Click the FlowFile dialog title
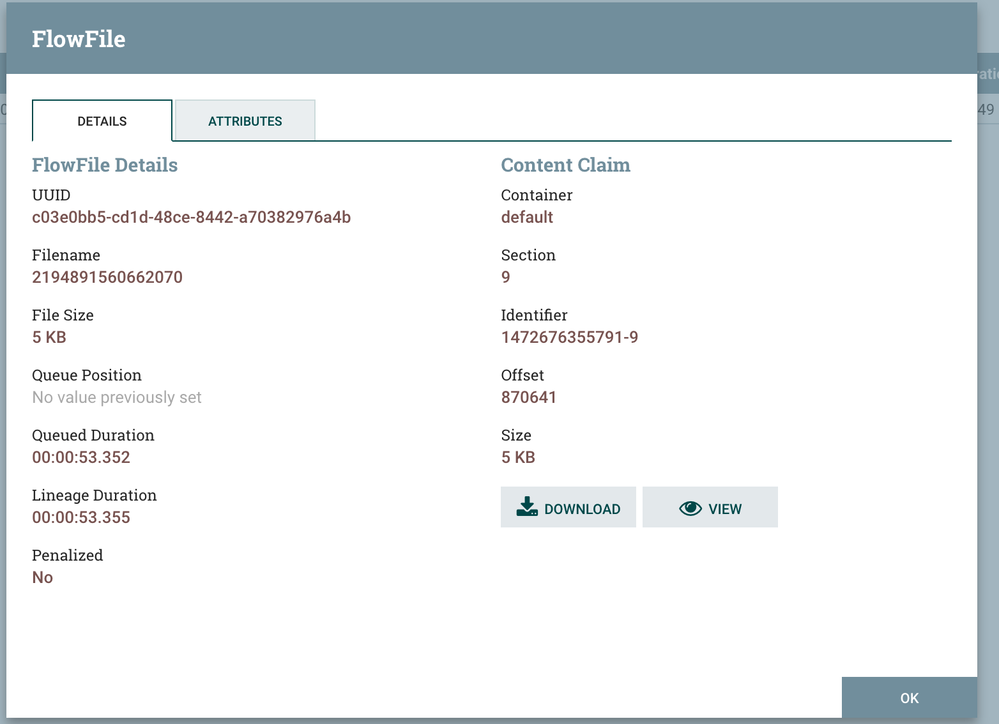999x724 pixels. tap(78, 39)
